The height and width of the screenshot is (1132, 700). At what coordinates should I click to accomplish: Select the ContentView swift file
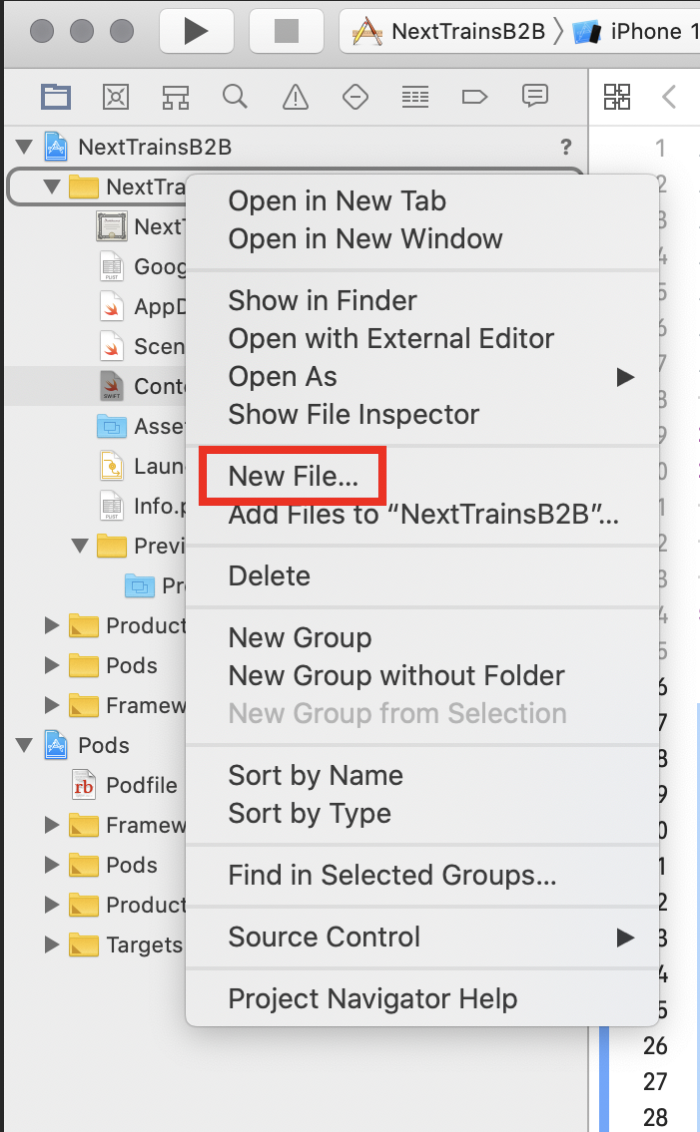coord(143,386)
